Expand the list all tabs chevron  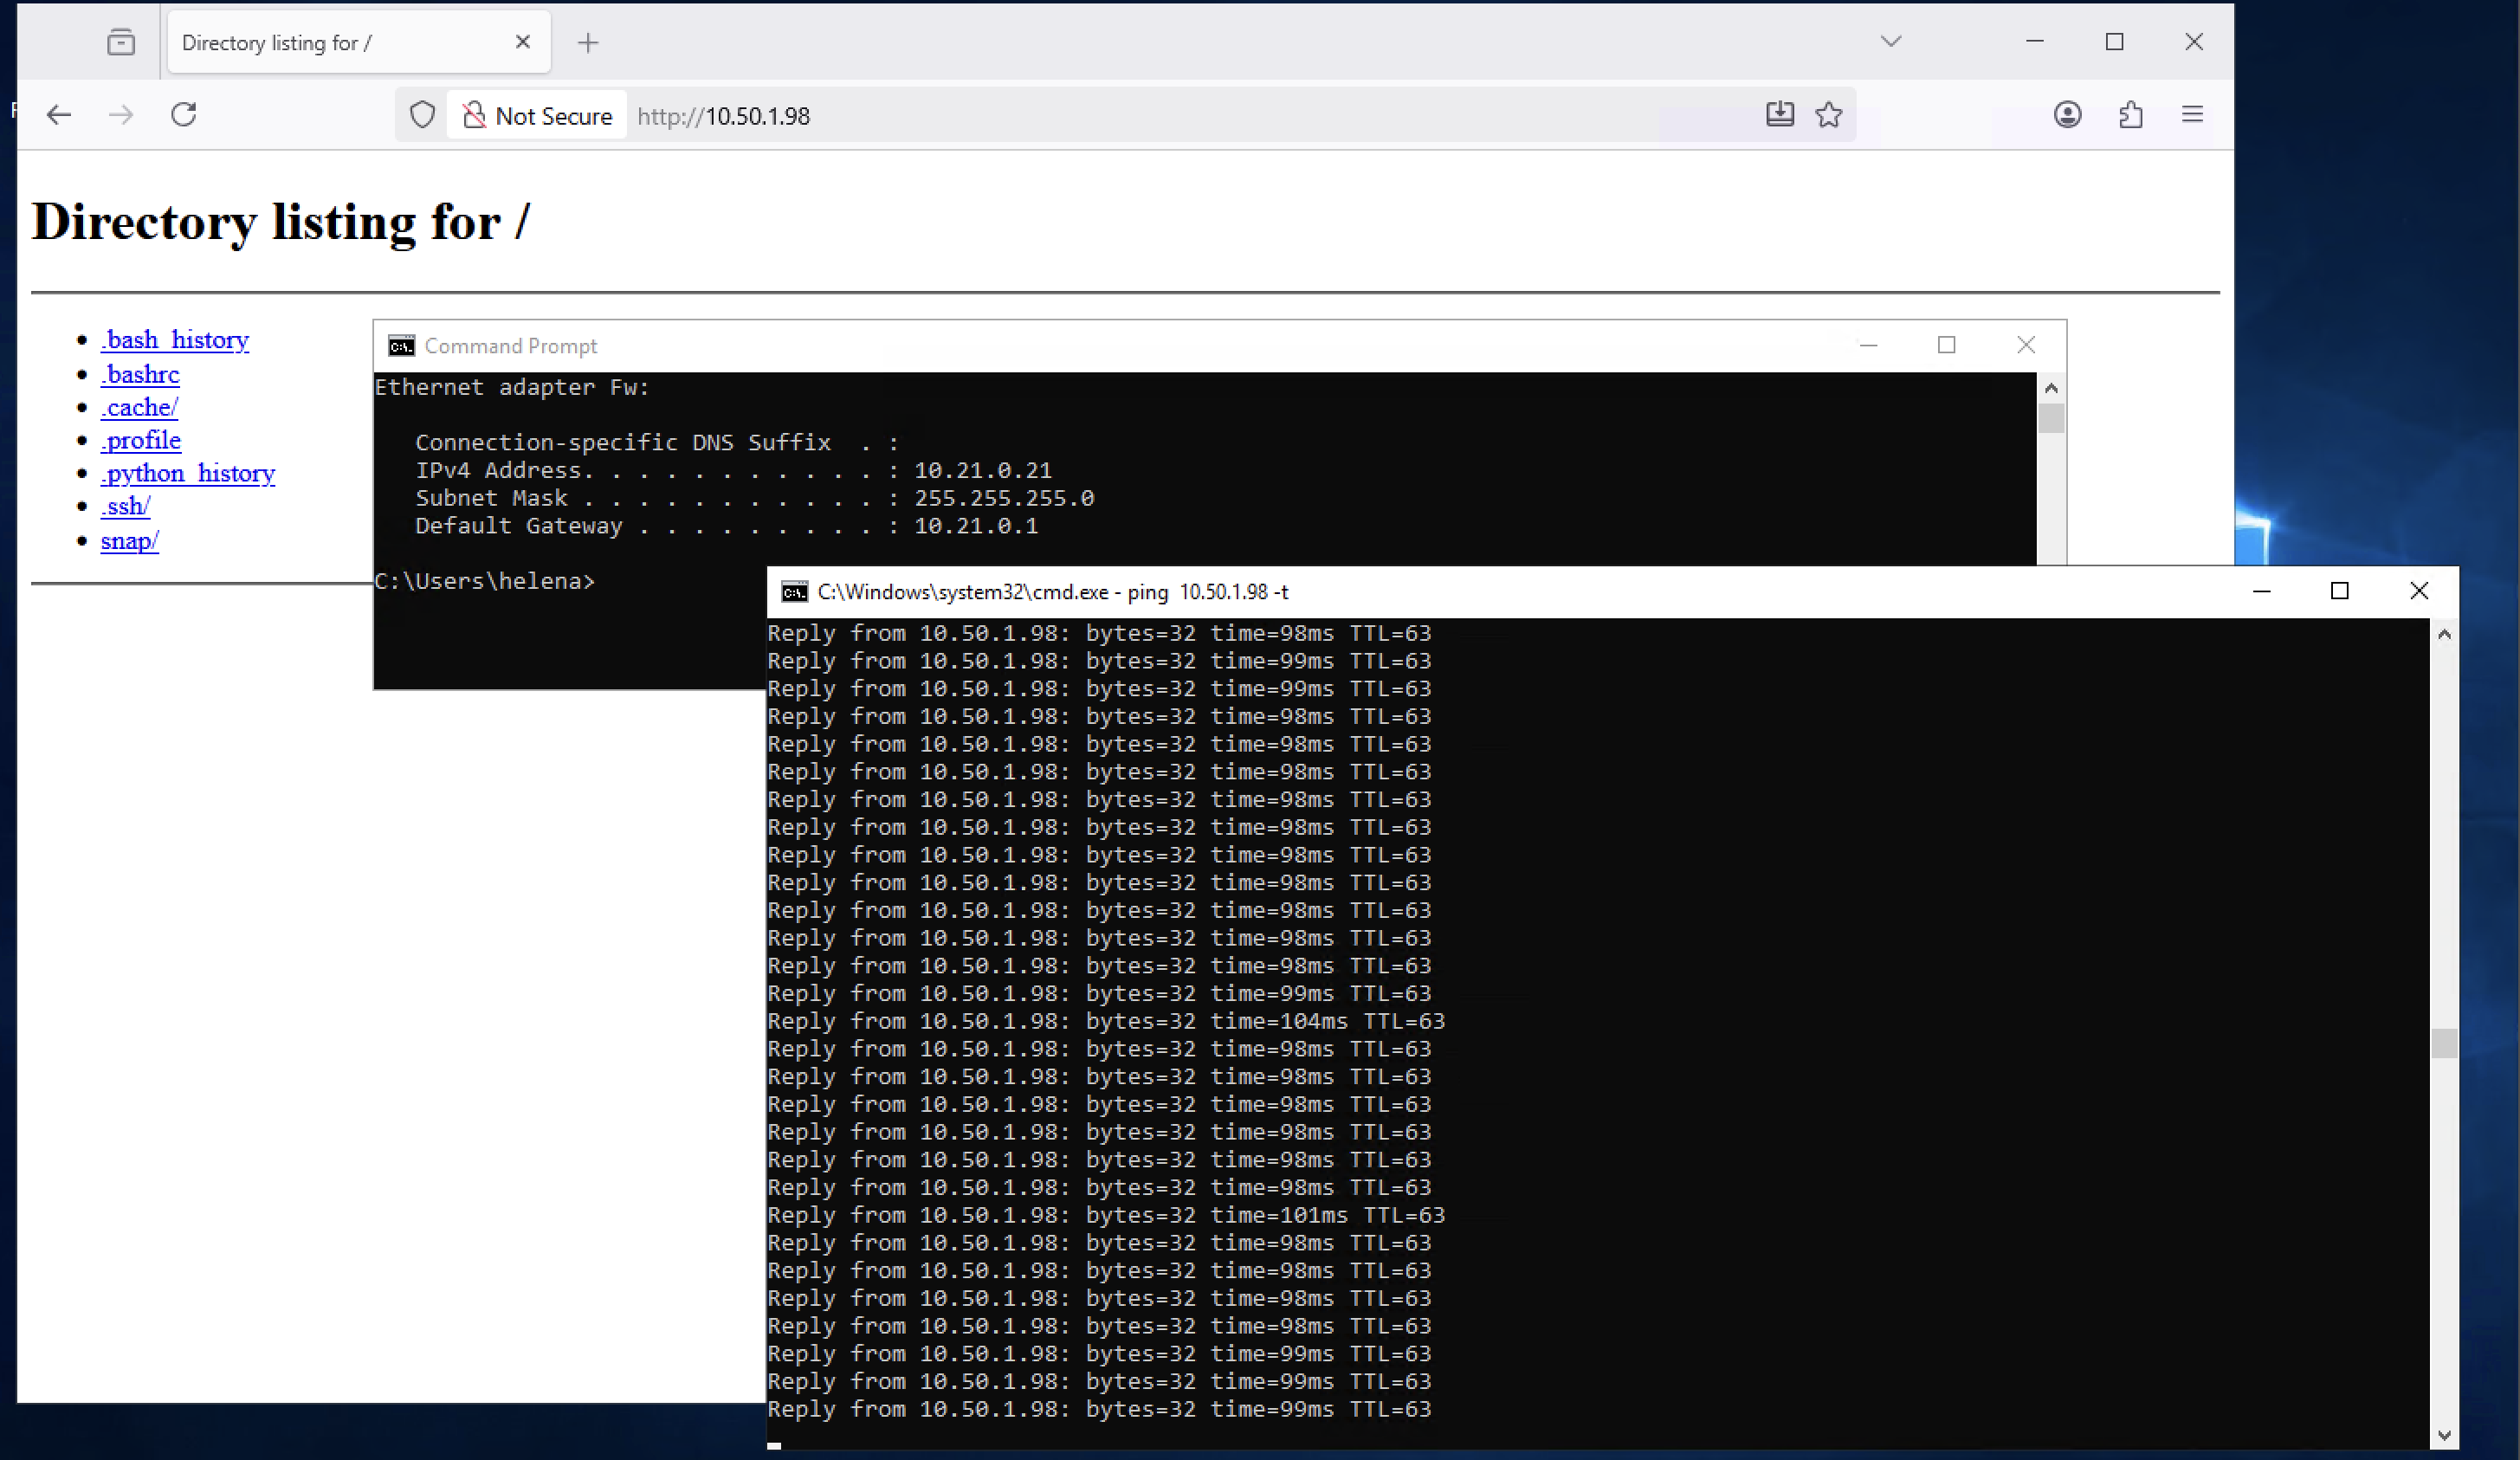click(x=1890, y=42)
